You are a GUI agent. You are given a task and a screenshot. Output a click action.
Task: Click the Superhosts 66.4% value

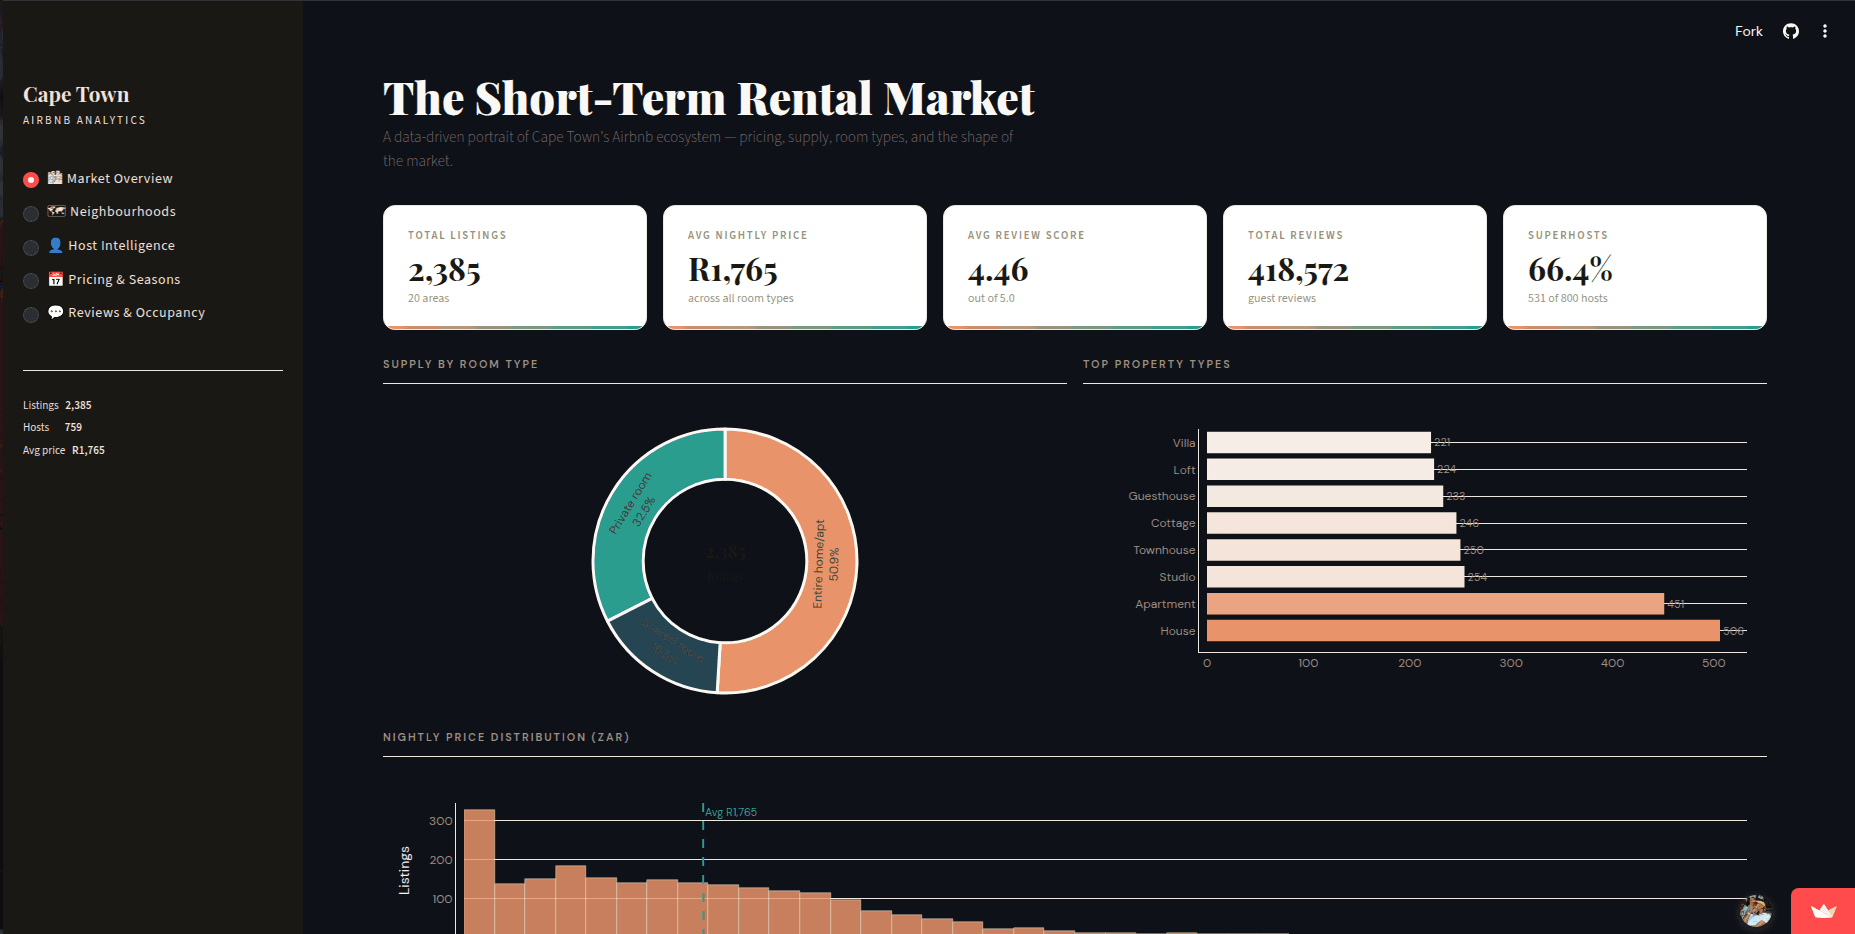click(1570, 270)
